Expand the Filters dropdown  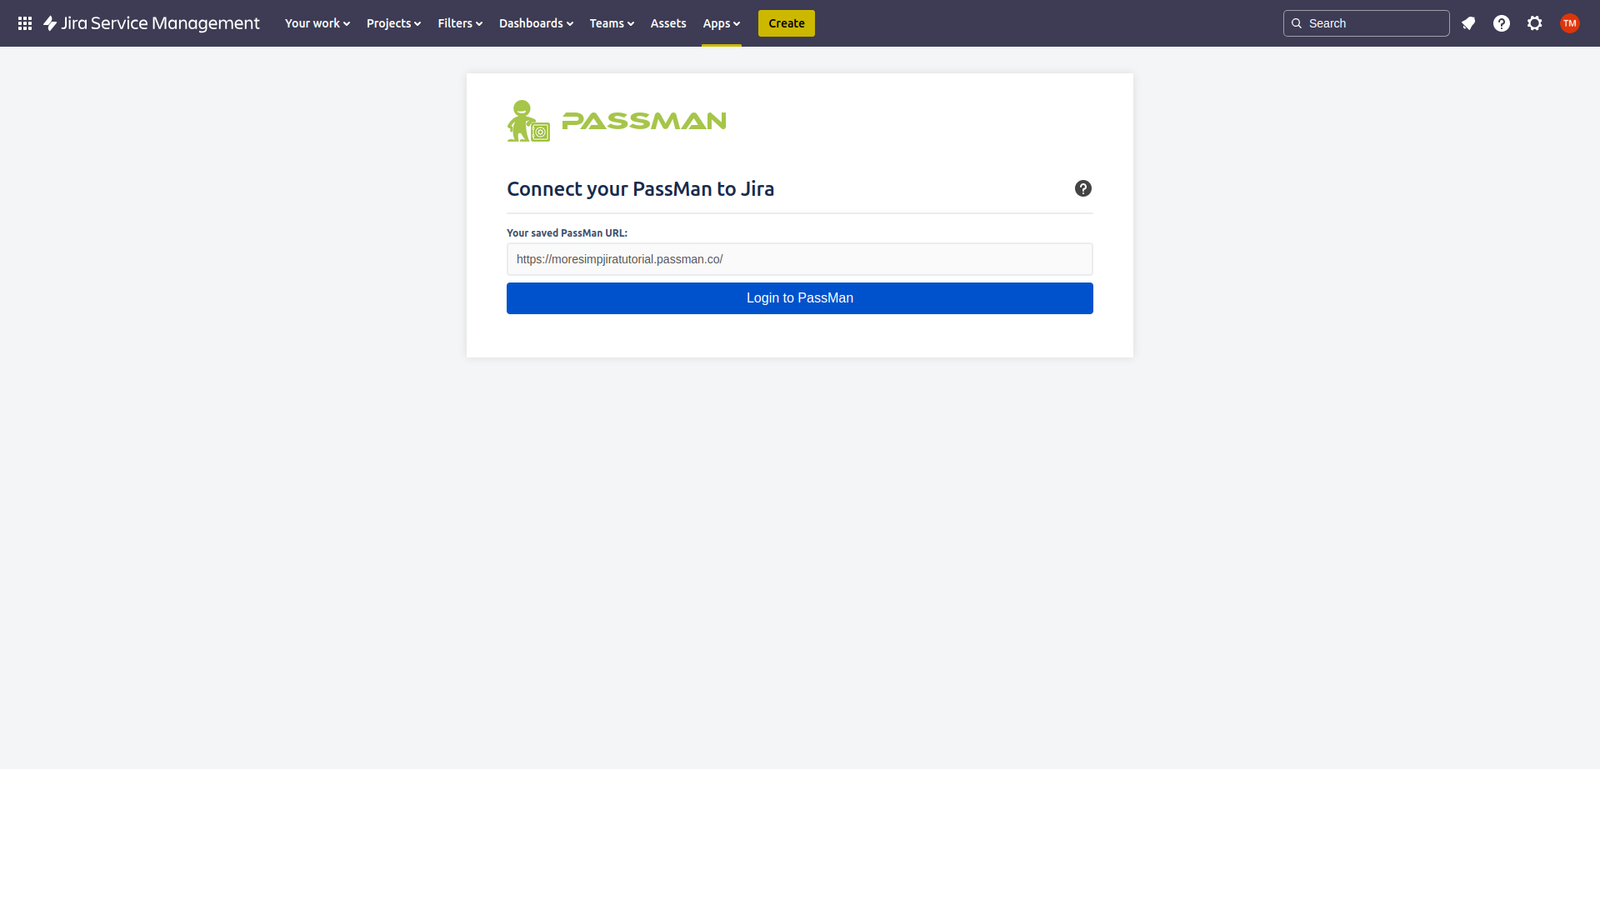coord(460,23)
